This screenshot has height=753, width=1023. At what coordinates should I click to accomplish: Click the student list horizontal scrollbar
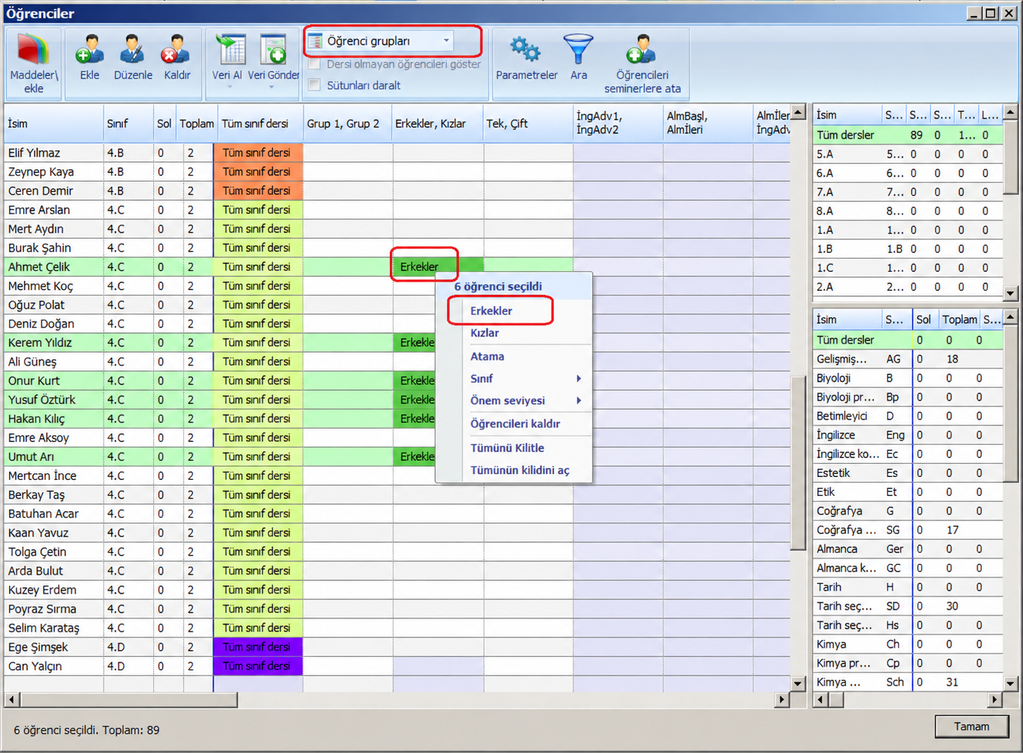(396, 699)
